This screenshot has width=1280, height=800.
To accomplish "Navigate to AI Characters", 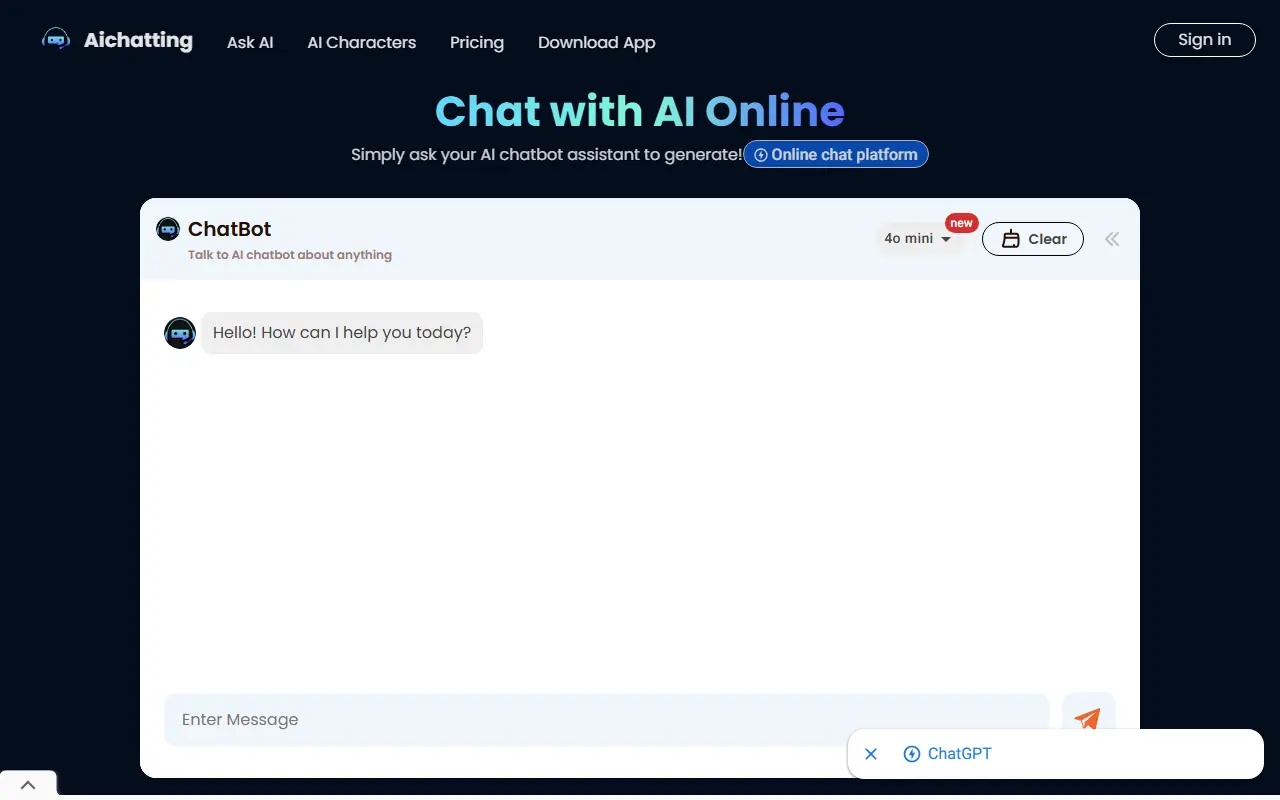I will tap(361, 42).
